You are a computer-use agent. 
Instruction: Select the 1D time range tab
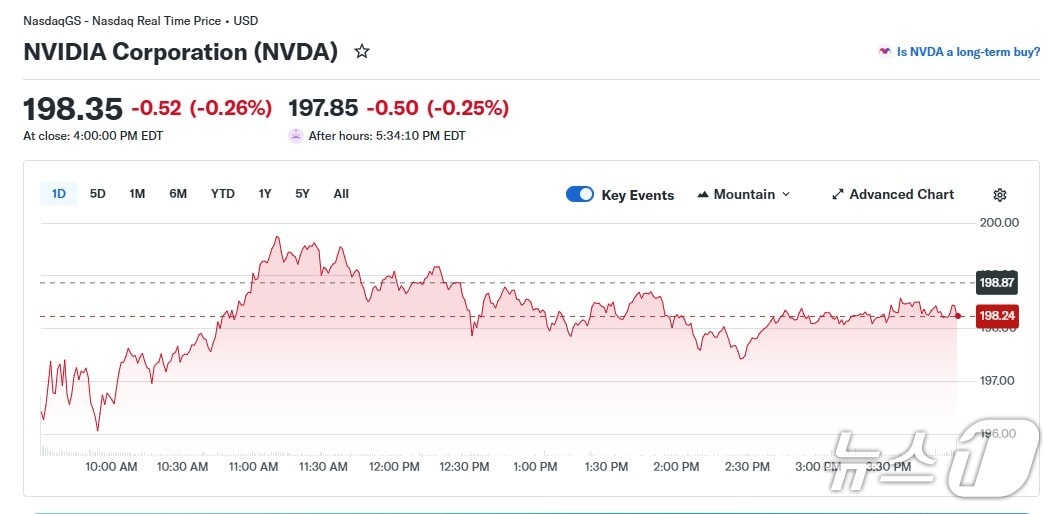click(x=59, y=194)
